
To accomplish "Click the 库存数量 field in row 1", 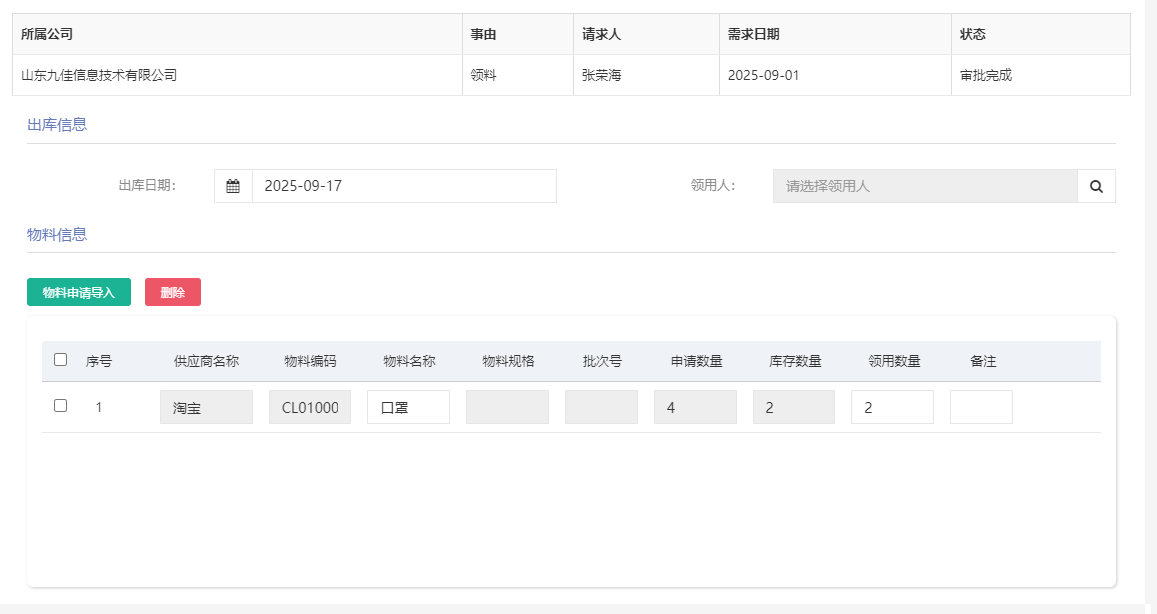I will point(794,407).
